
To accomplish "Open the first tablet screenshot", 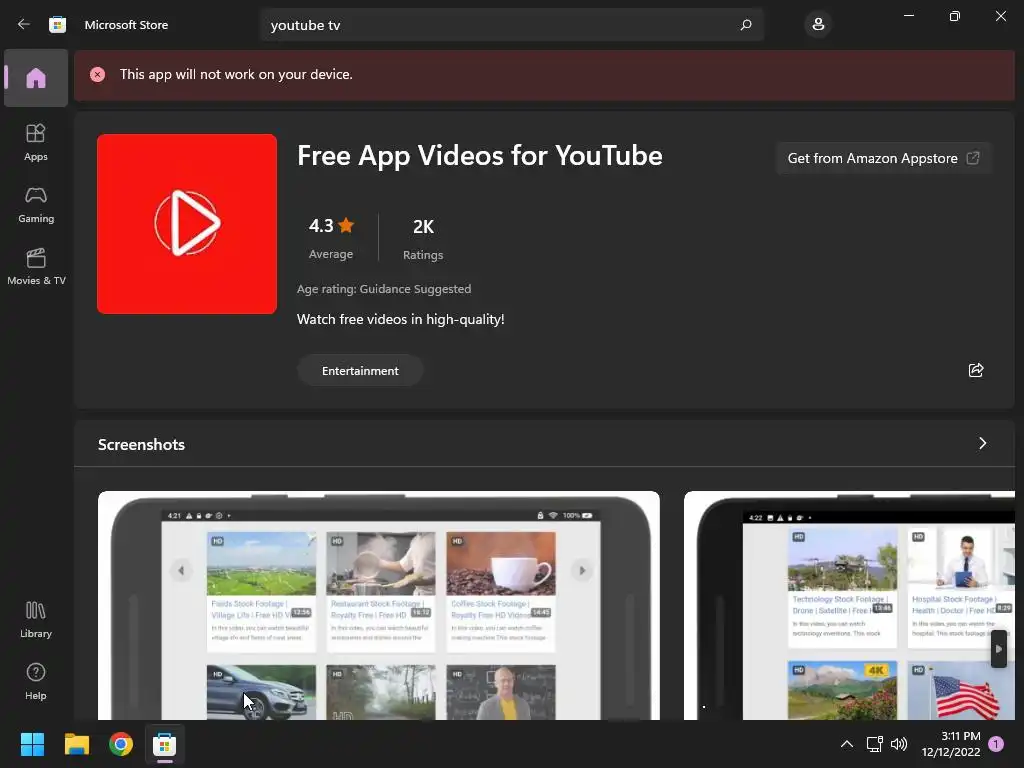I will tap(379, 605).
